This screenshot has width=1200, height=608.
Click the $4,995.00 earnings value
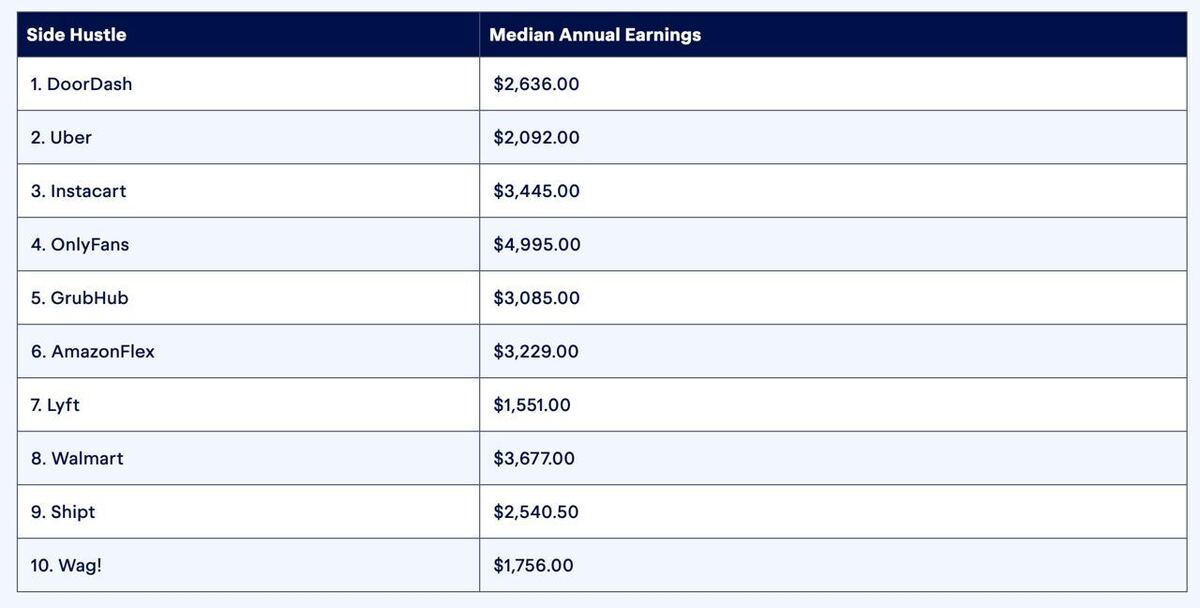[x=536, y=245]
